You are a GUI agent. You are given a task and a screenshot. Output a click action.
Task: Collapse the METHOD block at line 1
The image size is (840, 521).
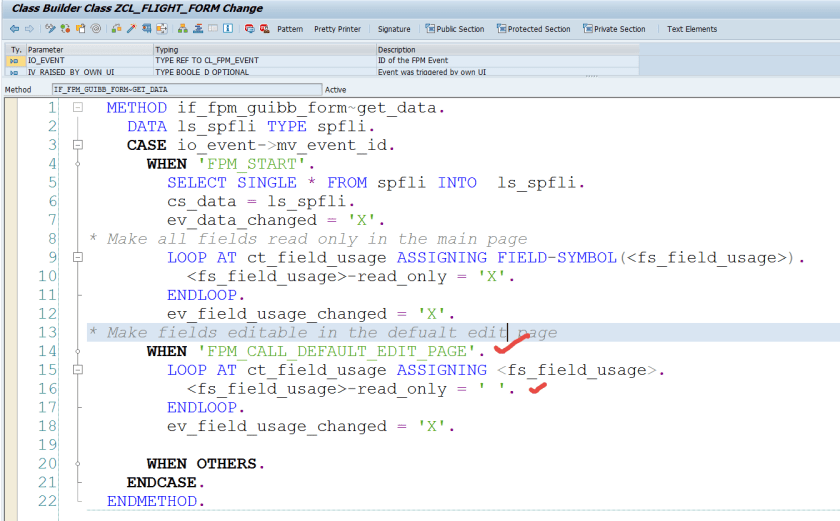[77, 108]
